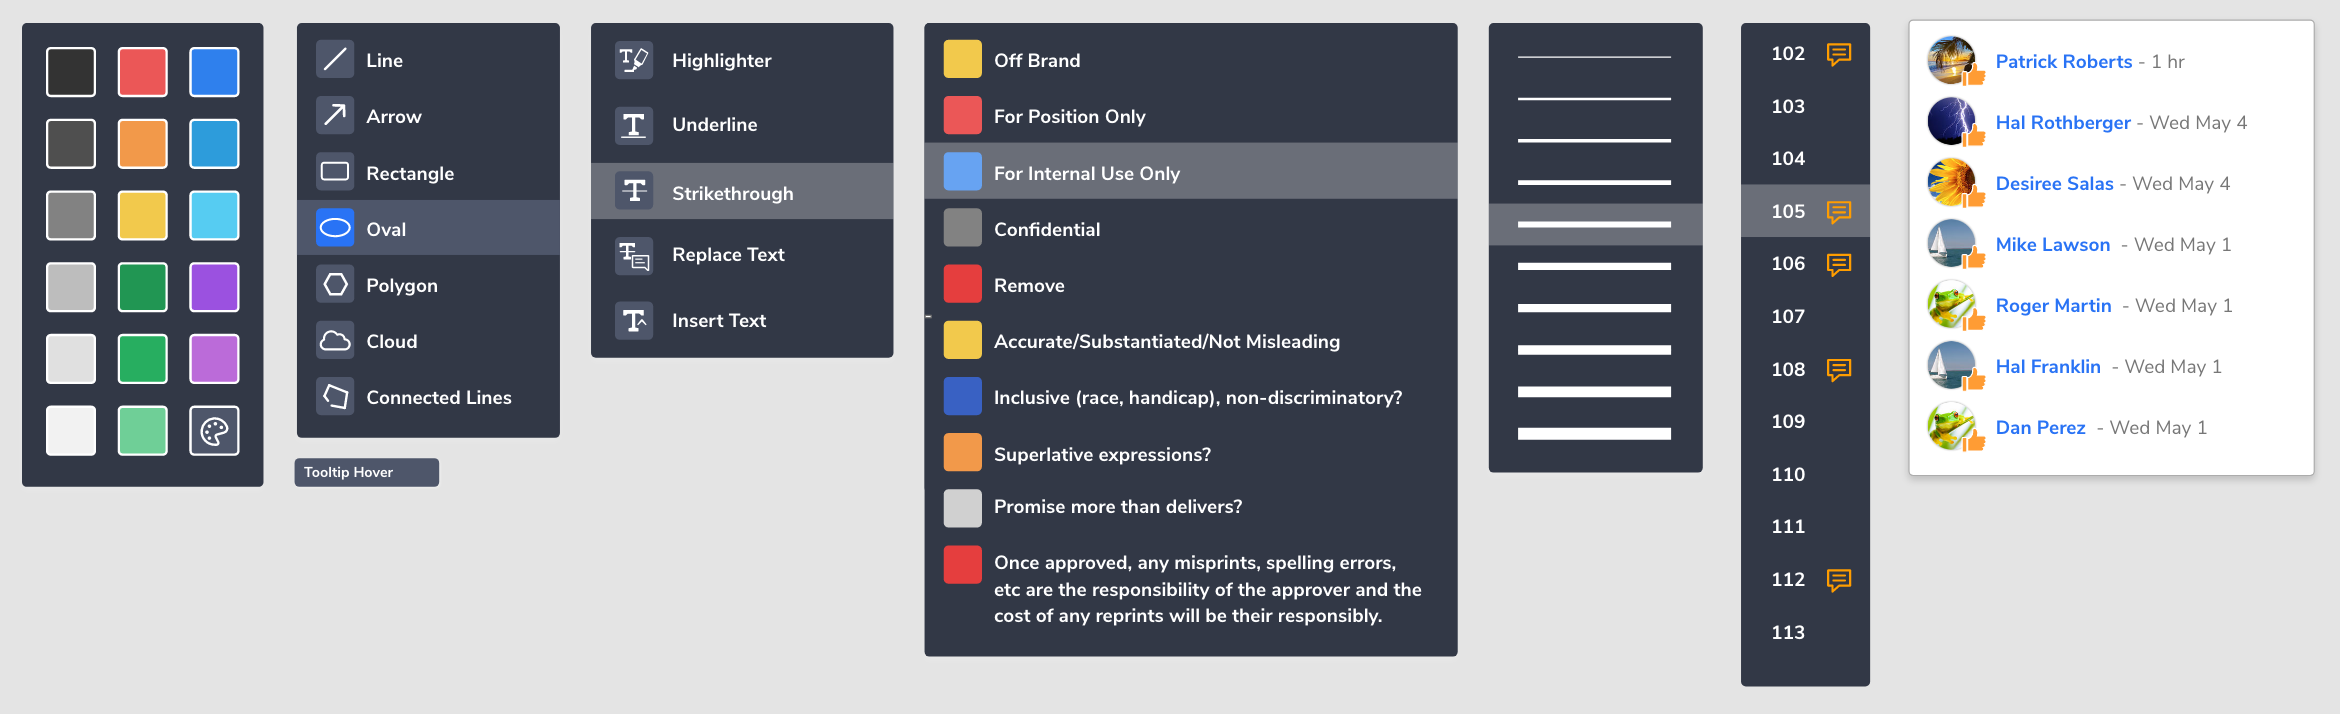Click the Replace Text tool icon
2340x714 pixels.
coord(634,255)
